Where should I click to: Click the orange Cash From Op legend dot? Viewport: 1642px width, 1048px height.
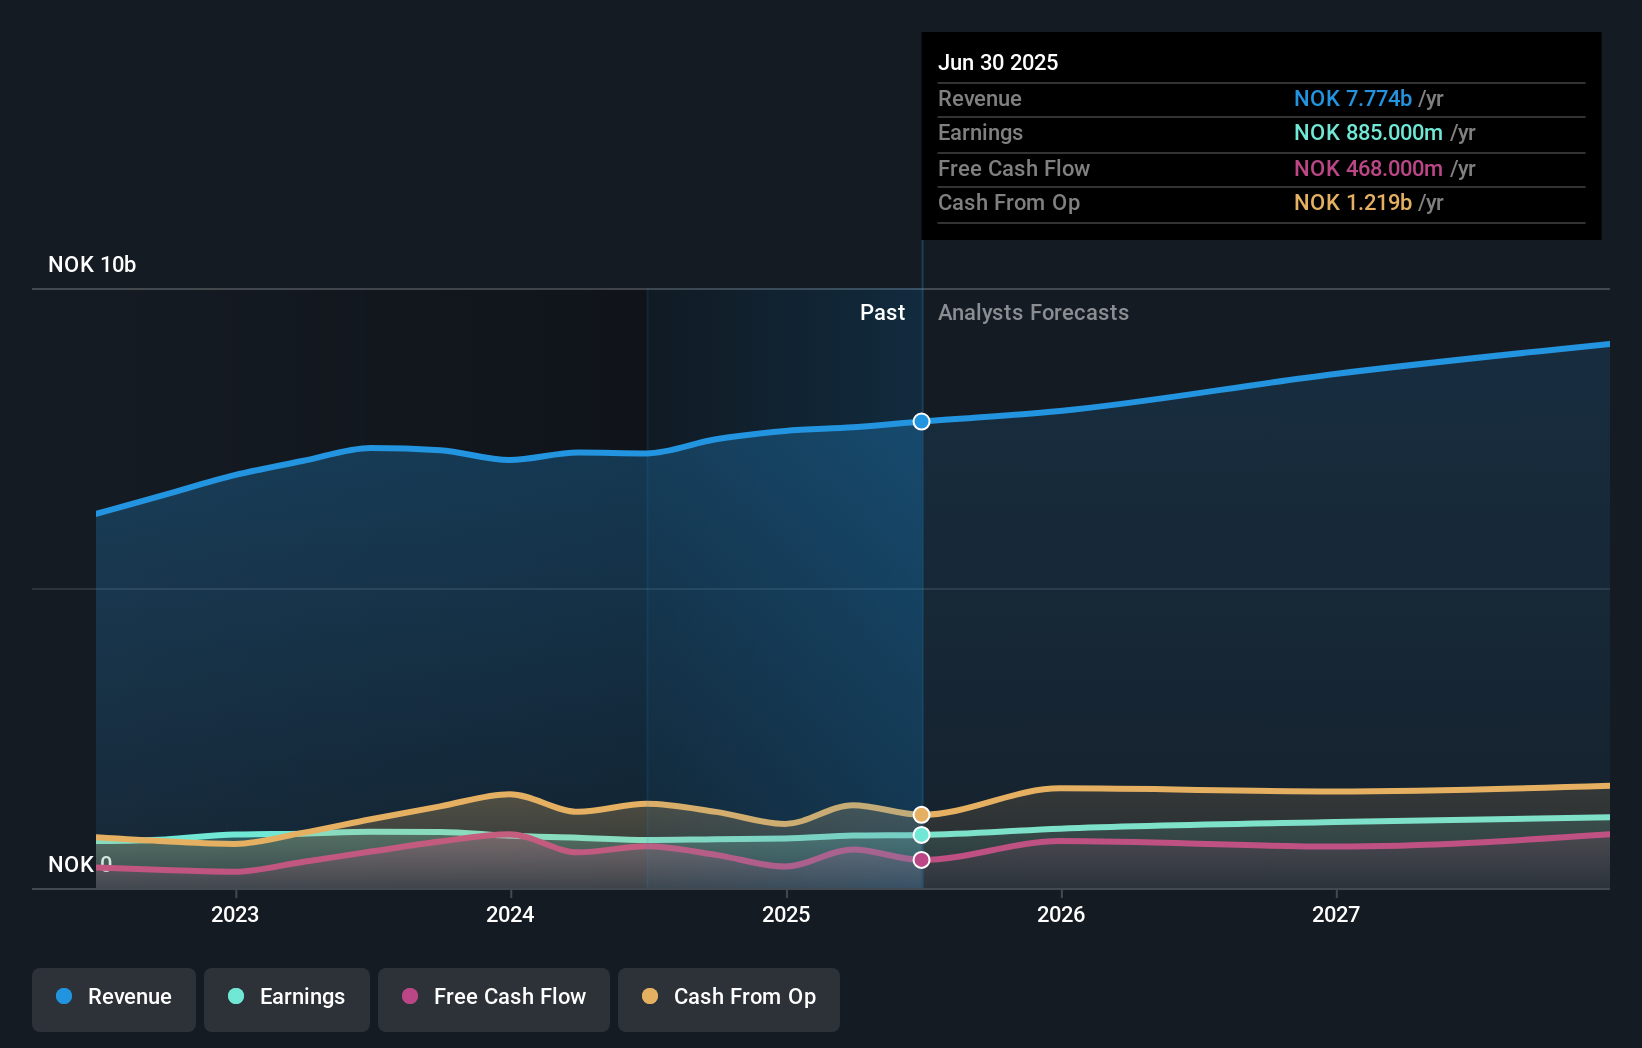[x=650, y=996]
